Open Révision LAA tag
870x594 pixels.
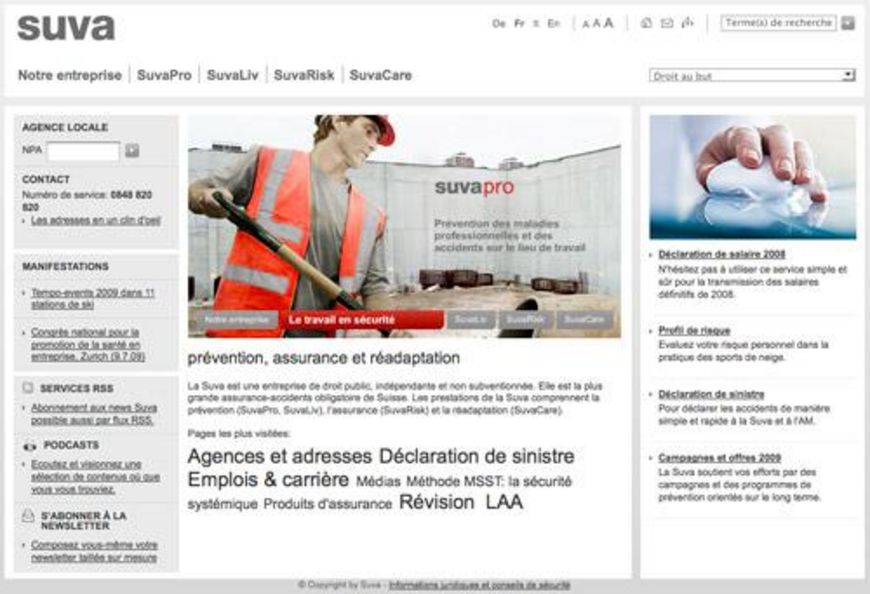pyautogui.click(x=461, y=502)
